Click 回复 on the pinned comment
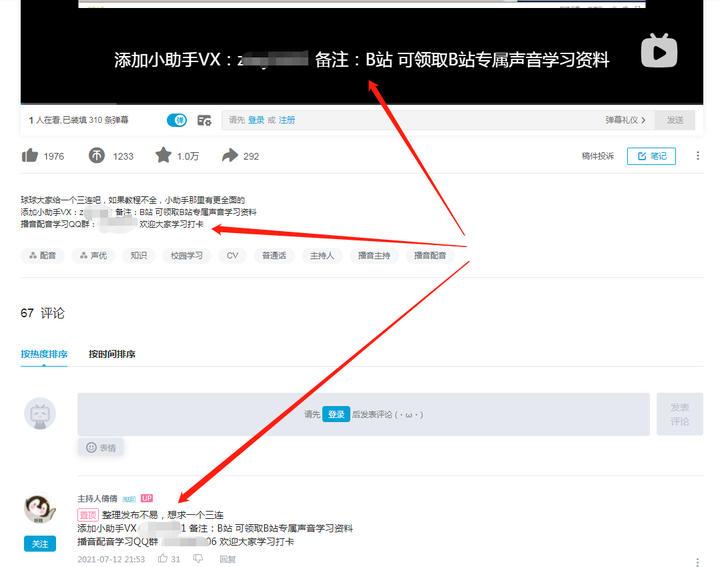The height and width of the screenshot is (567, 720). (x=228, y=559)
